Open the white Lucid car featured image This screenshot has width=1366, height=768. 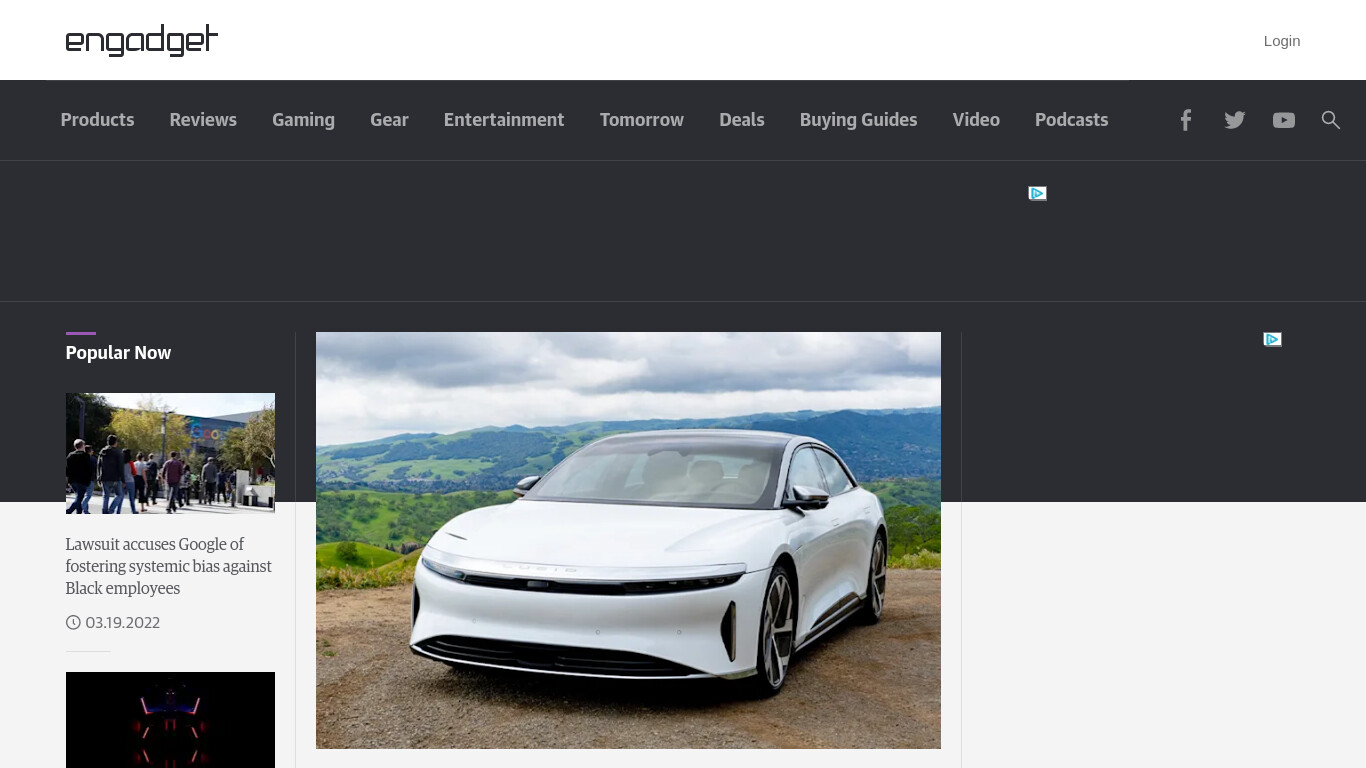pyautogui.click(x=628, y=540)
